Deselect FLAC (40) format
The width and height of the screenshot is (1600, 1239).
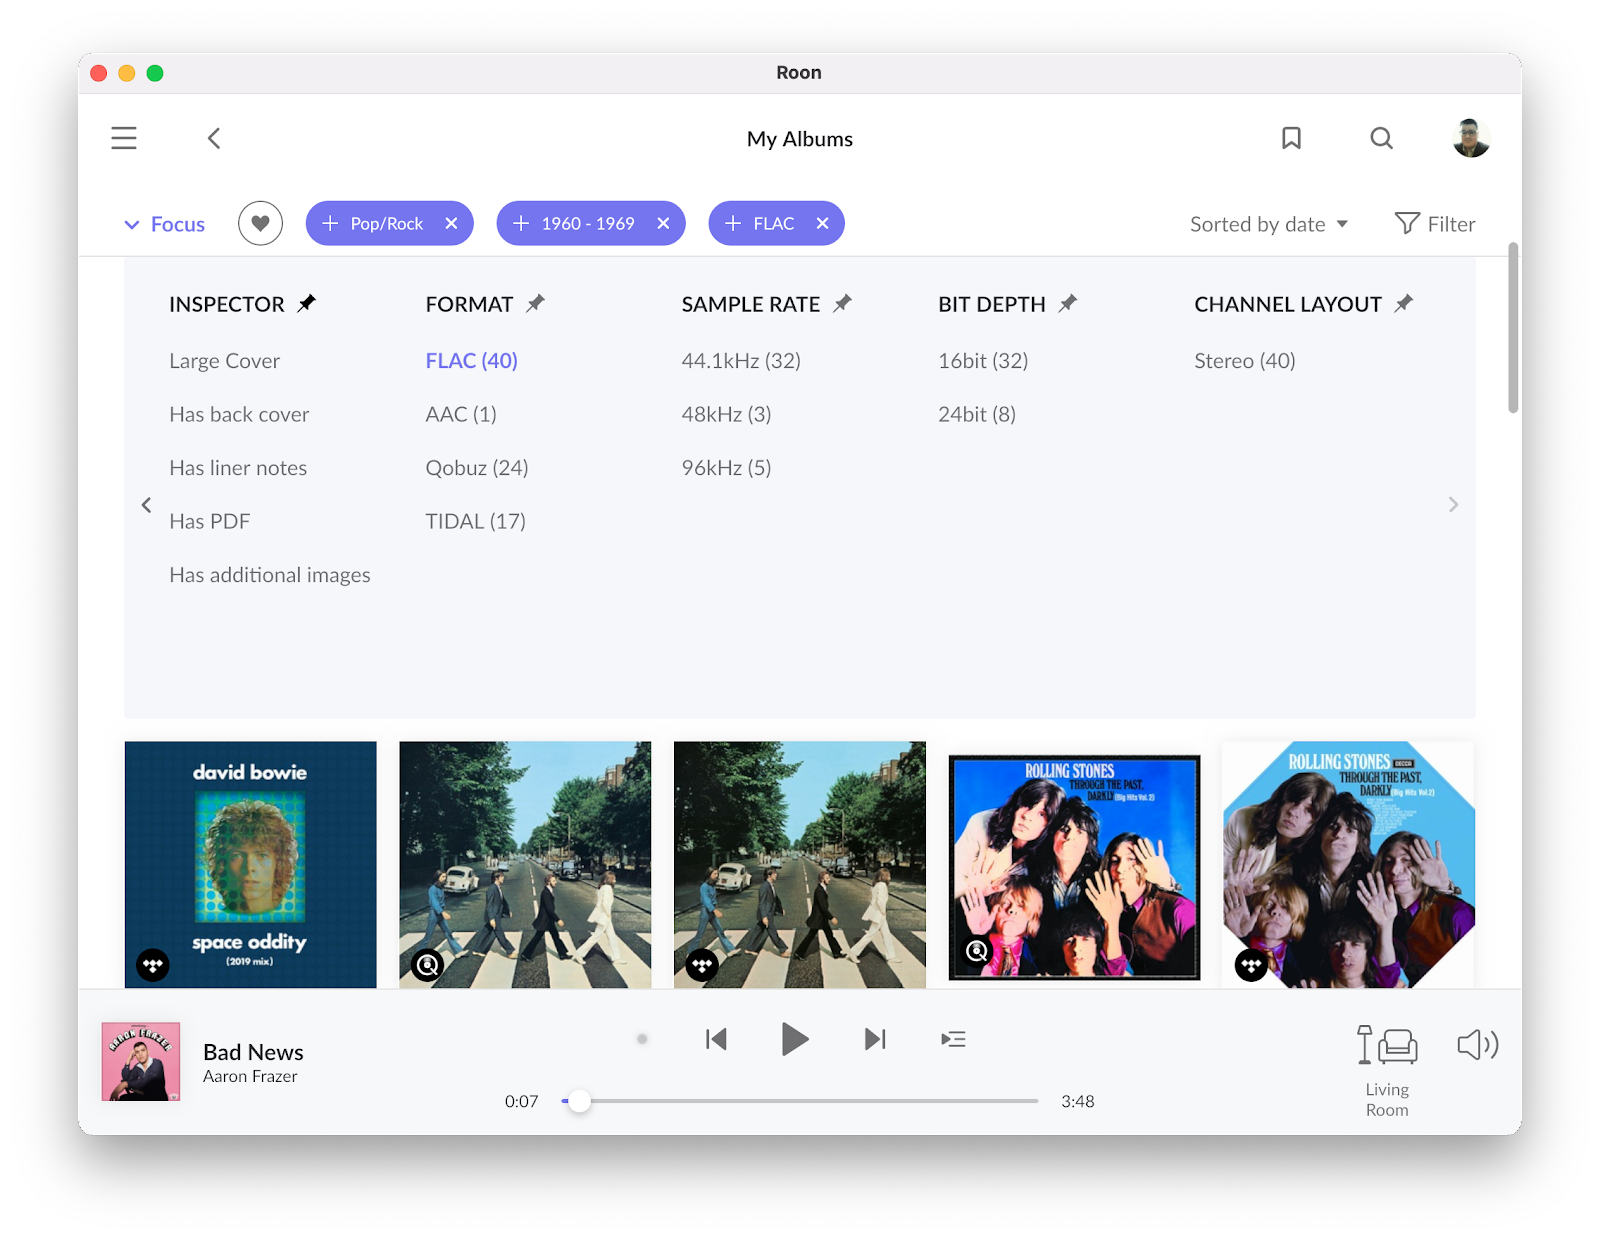pyautogui.click(x=471, y=361)
